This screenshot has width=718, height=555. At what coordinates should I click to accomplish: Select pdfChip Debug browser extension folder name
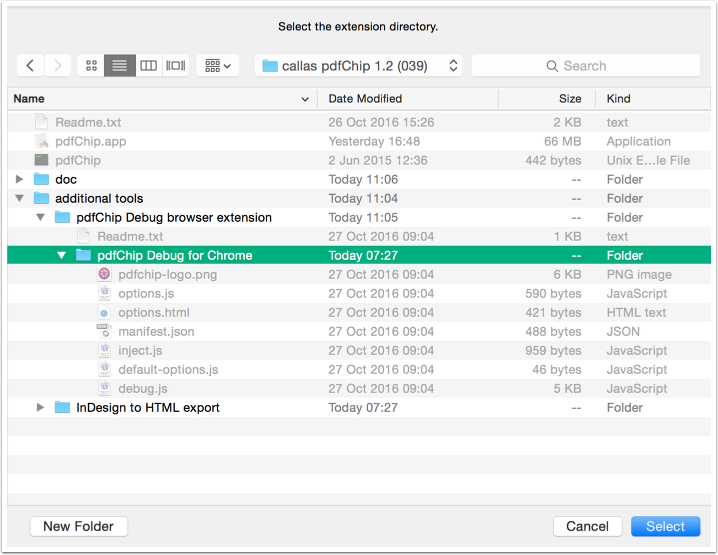coord(174,218)
